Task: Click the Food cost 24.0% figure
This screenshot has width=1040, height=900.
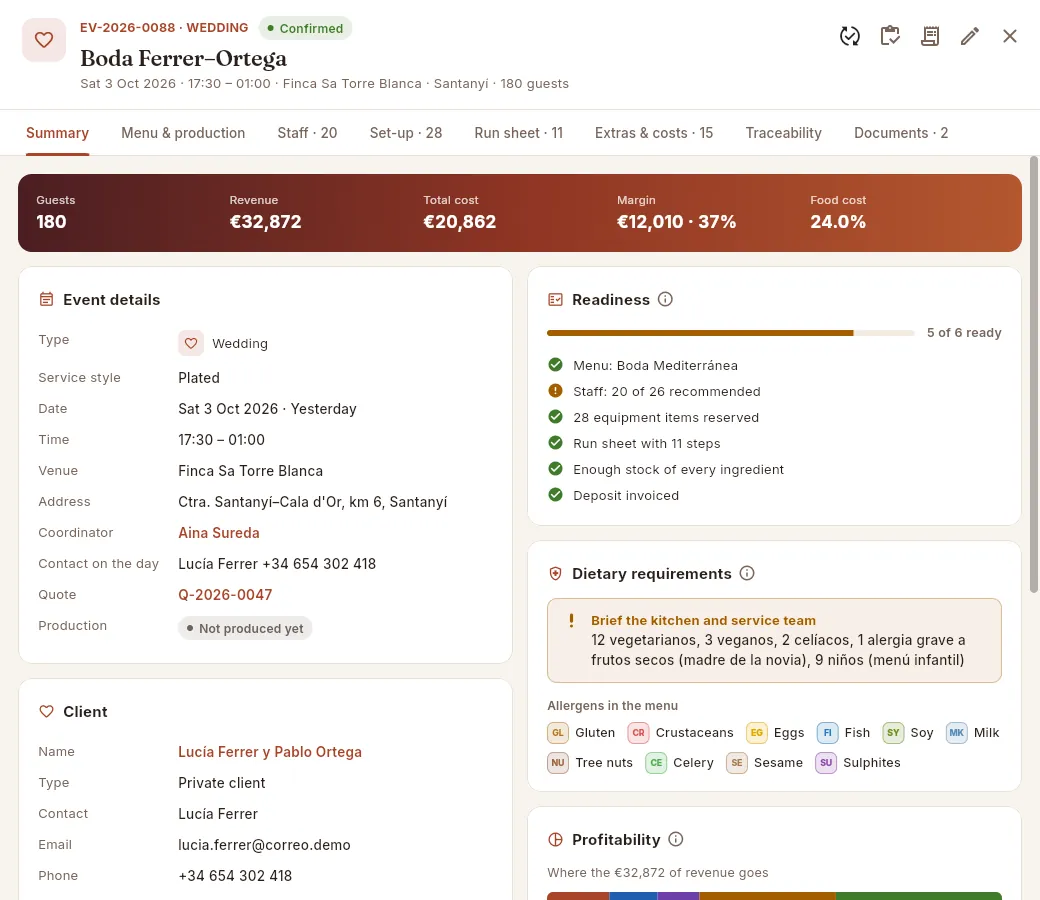Action: [838, 222]
